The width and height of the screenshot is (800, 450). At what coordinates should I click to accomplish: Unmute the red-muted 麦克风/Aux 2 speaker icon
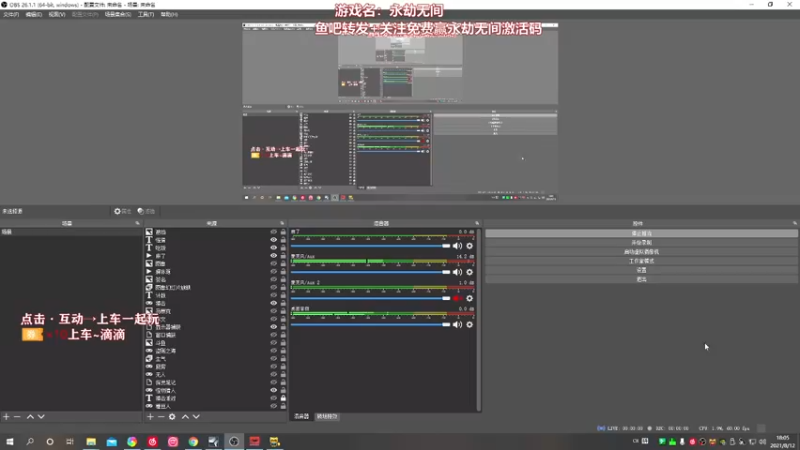coord(457,298)
